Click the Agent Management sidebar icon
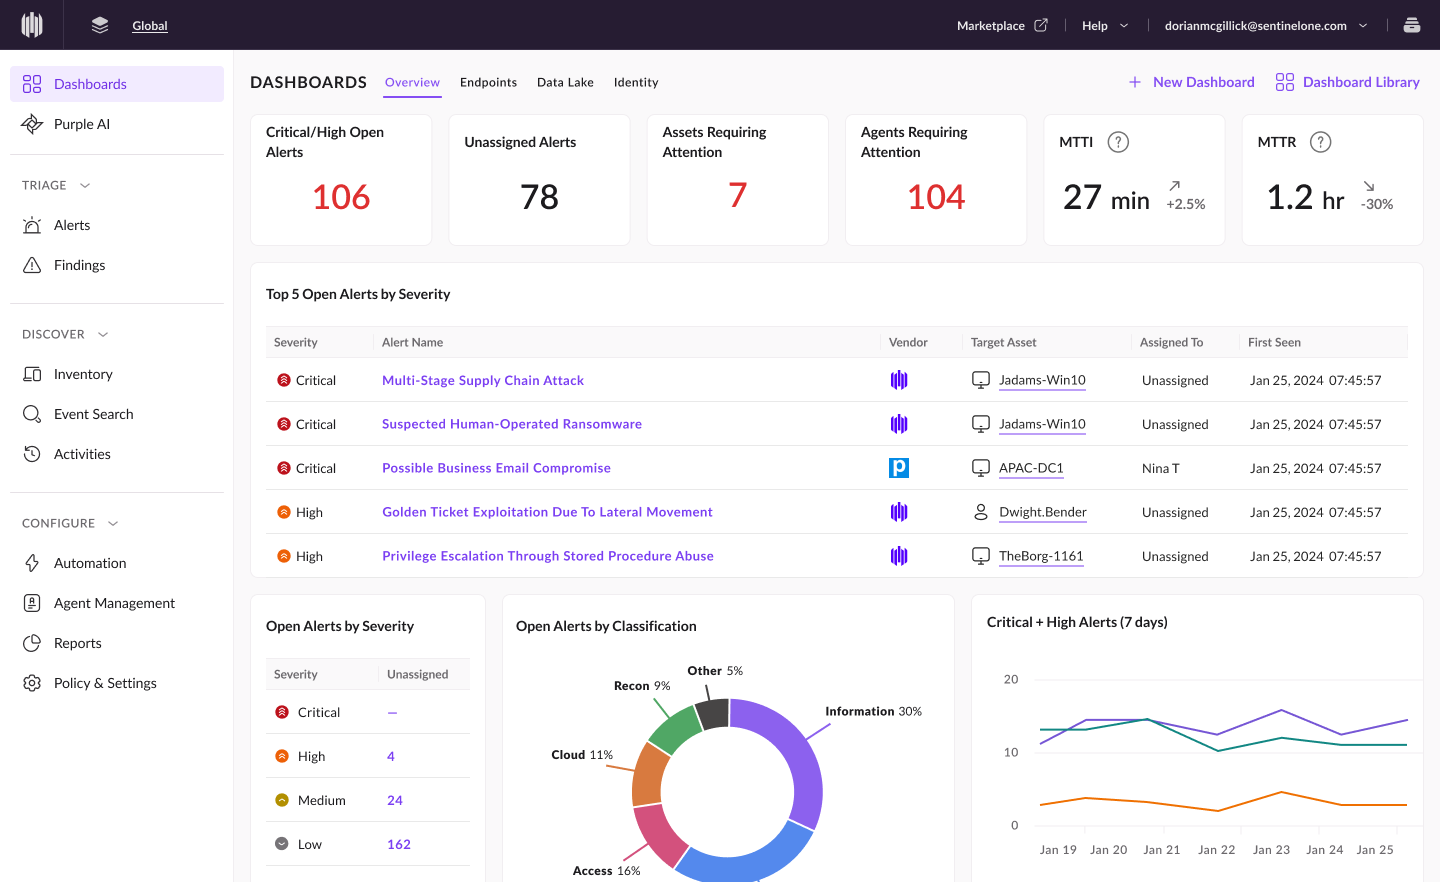1440x882 pixels. (32, 603)
